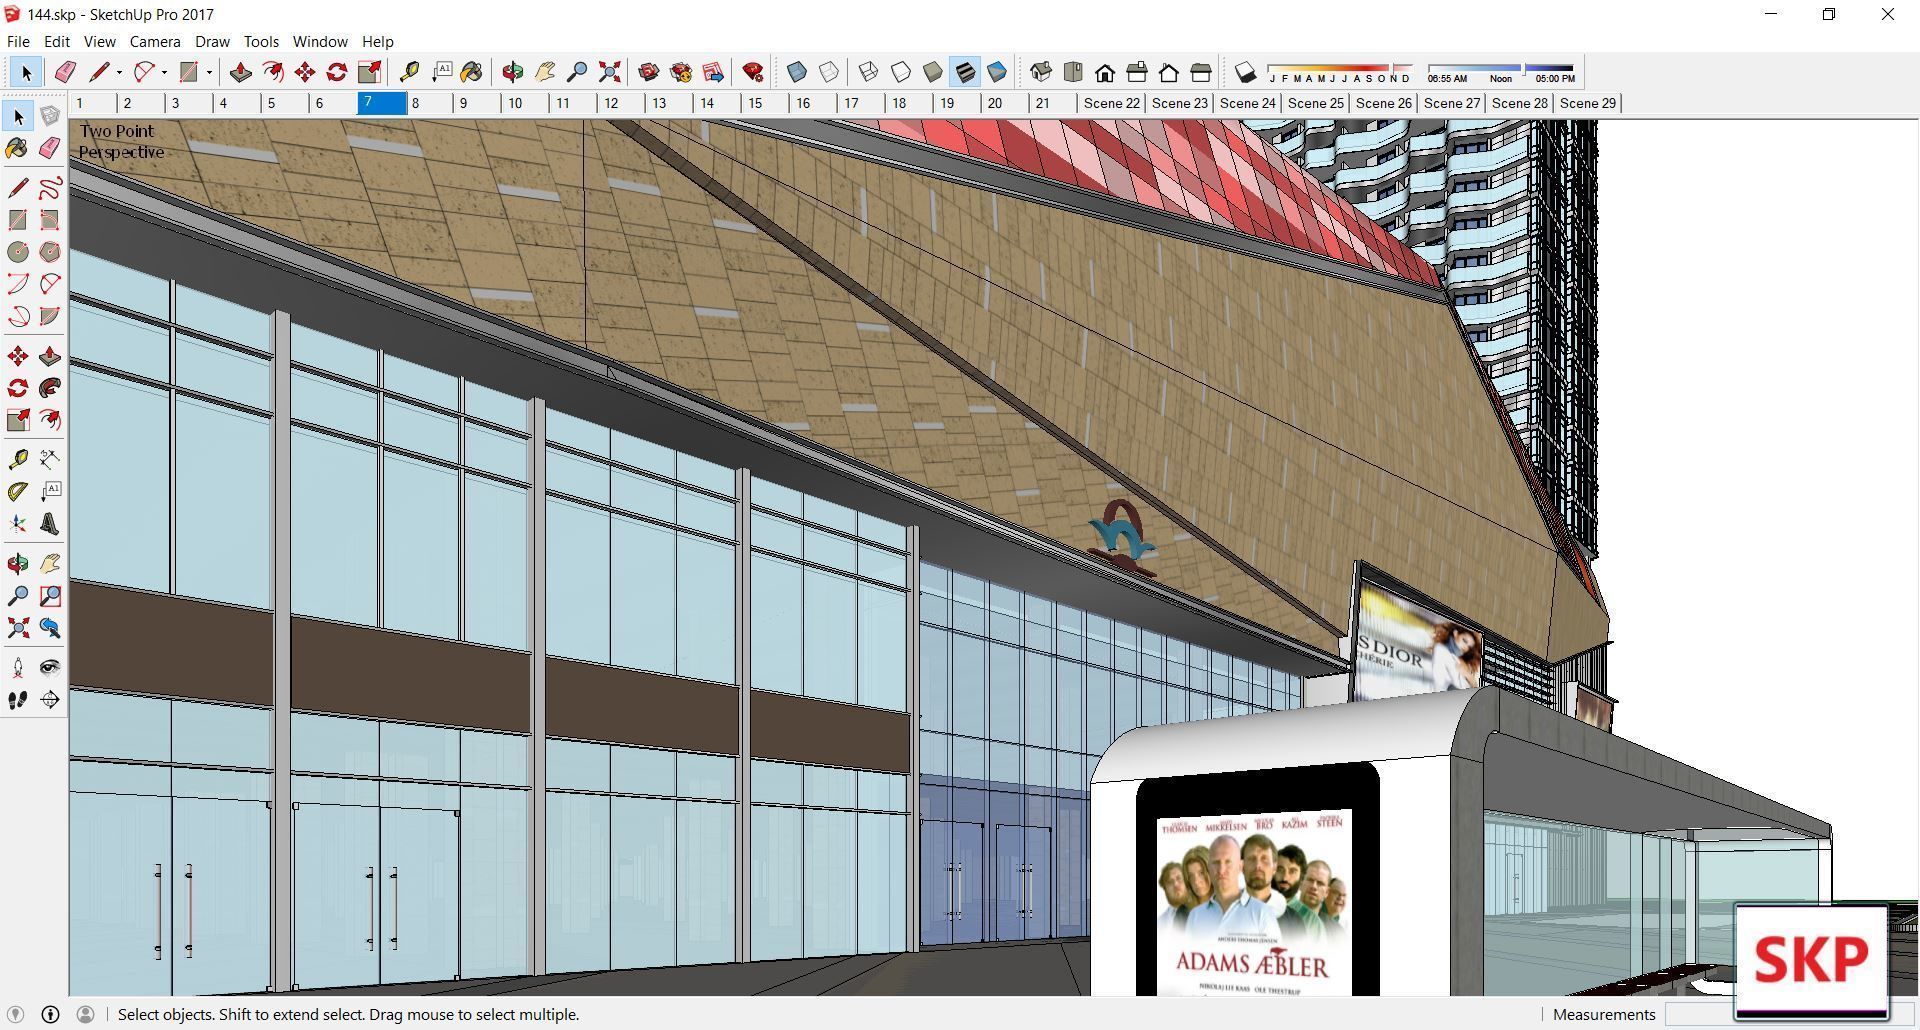Expand the Line tool dropdown arrow
Screen dimensions: 1920x1030
tap(119, 72)
